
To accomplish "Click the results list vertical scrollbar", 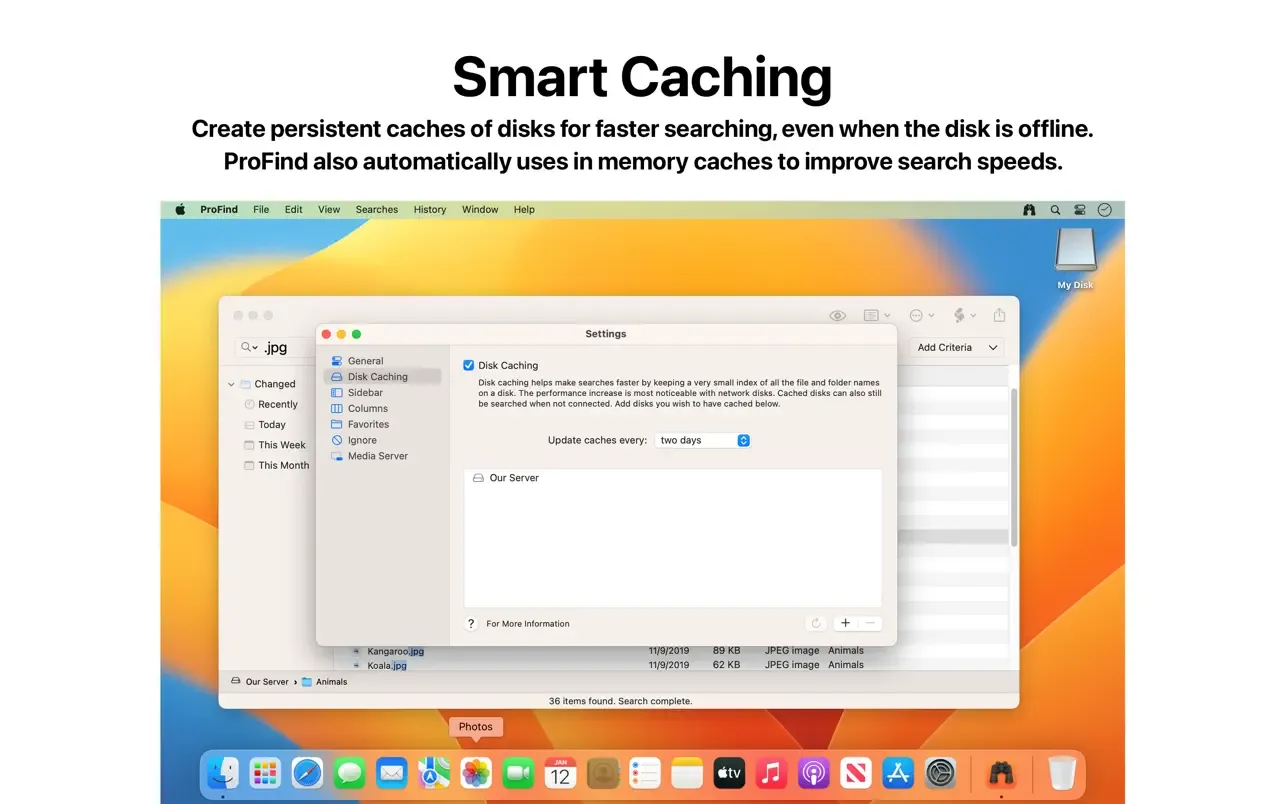I will pyautogui.click(x=1013, y=467).
